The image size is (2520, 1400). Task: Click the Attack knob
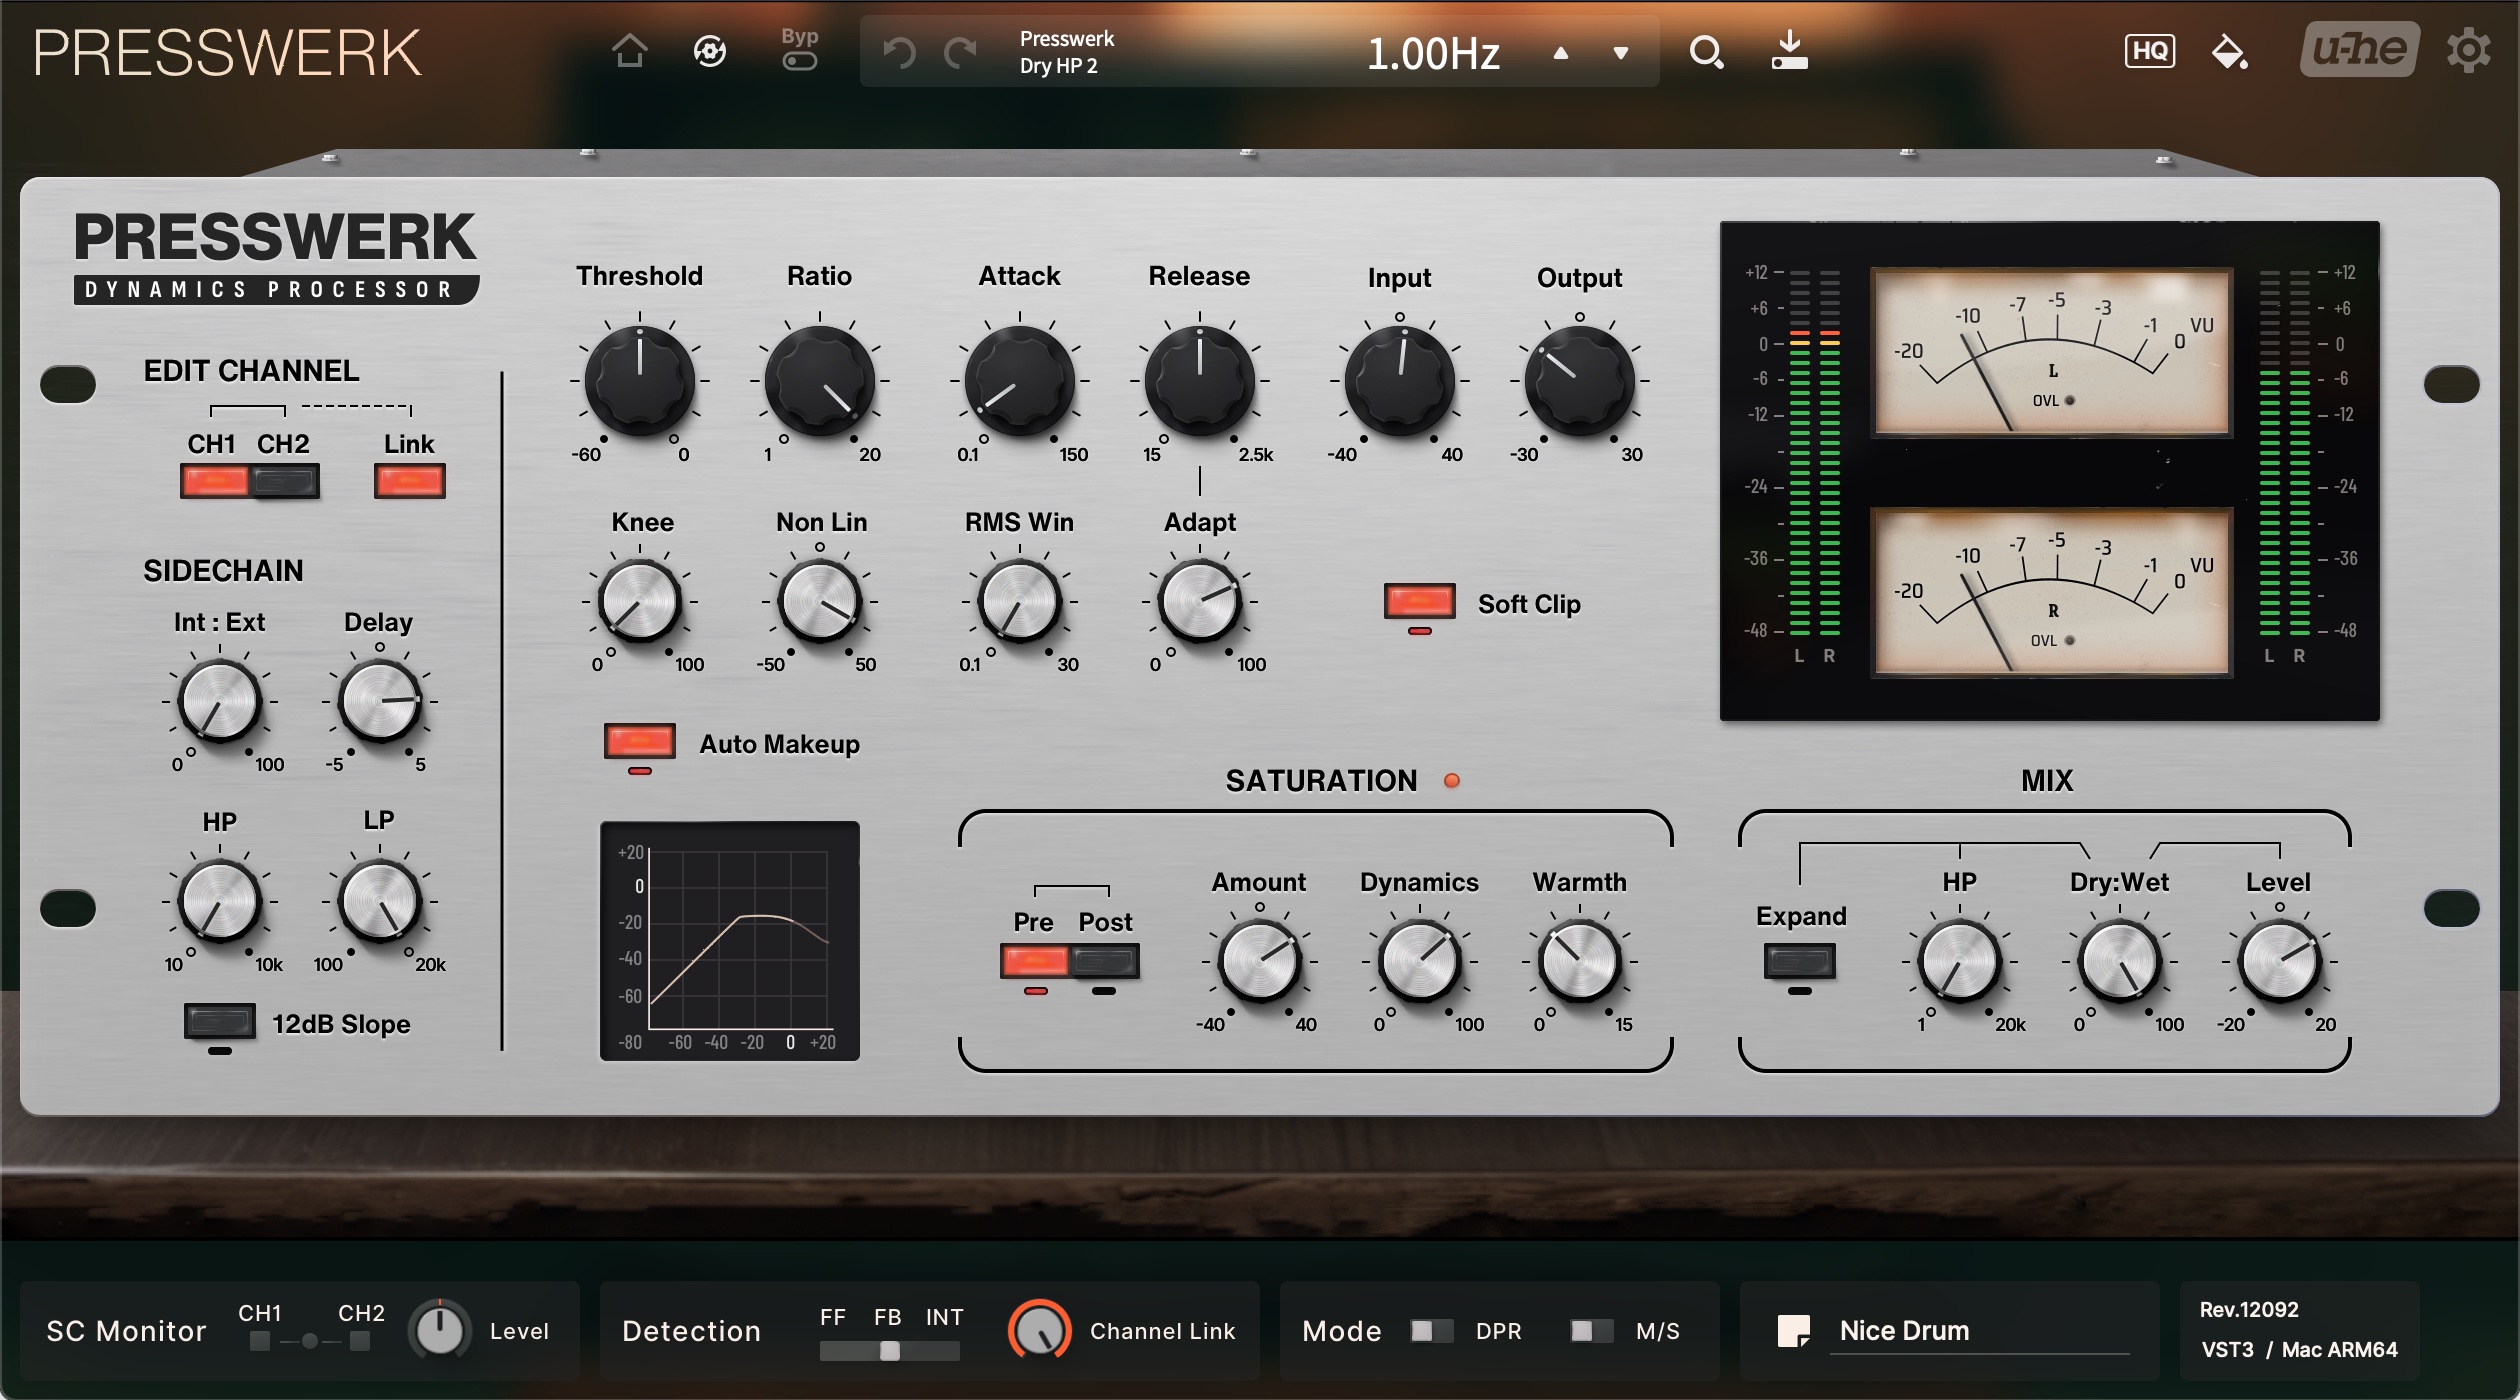tap(1020, 380)
